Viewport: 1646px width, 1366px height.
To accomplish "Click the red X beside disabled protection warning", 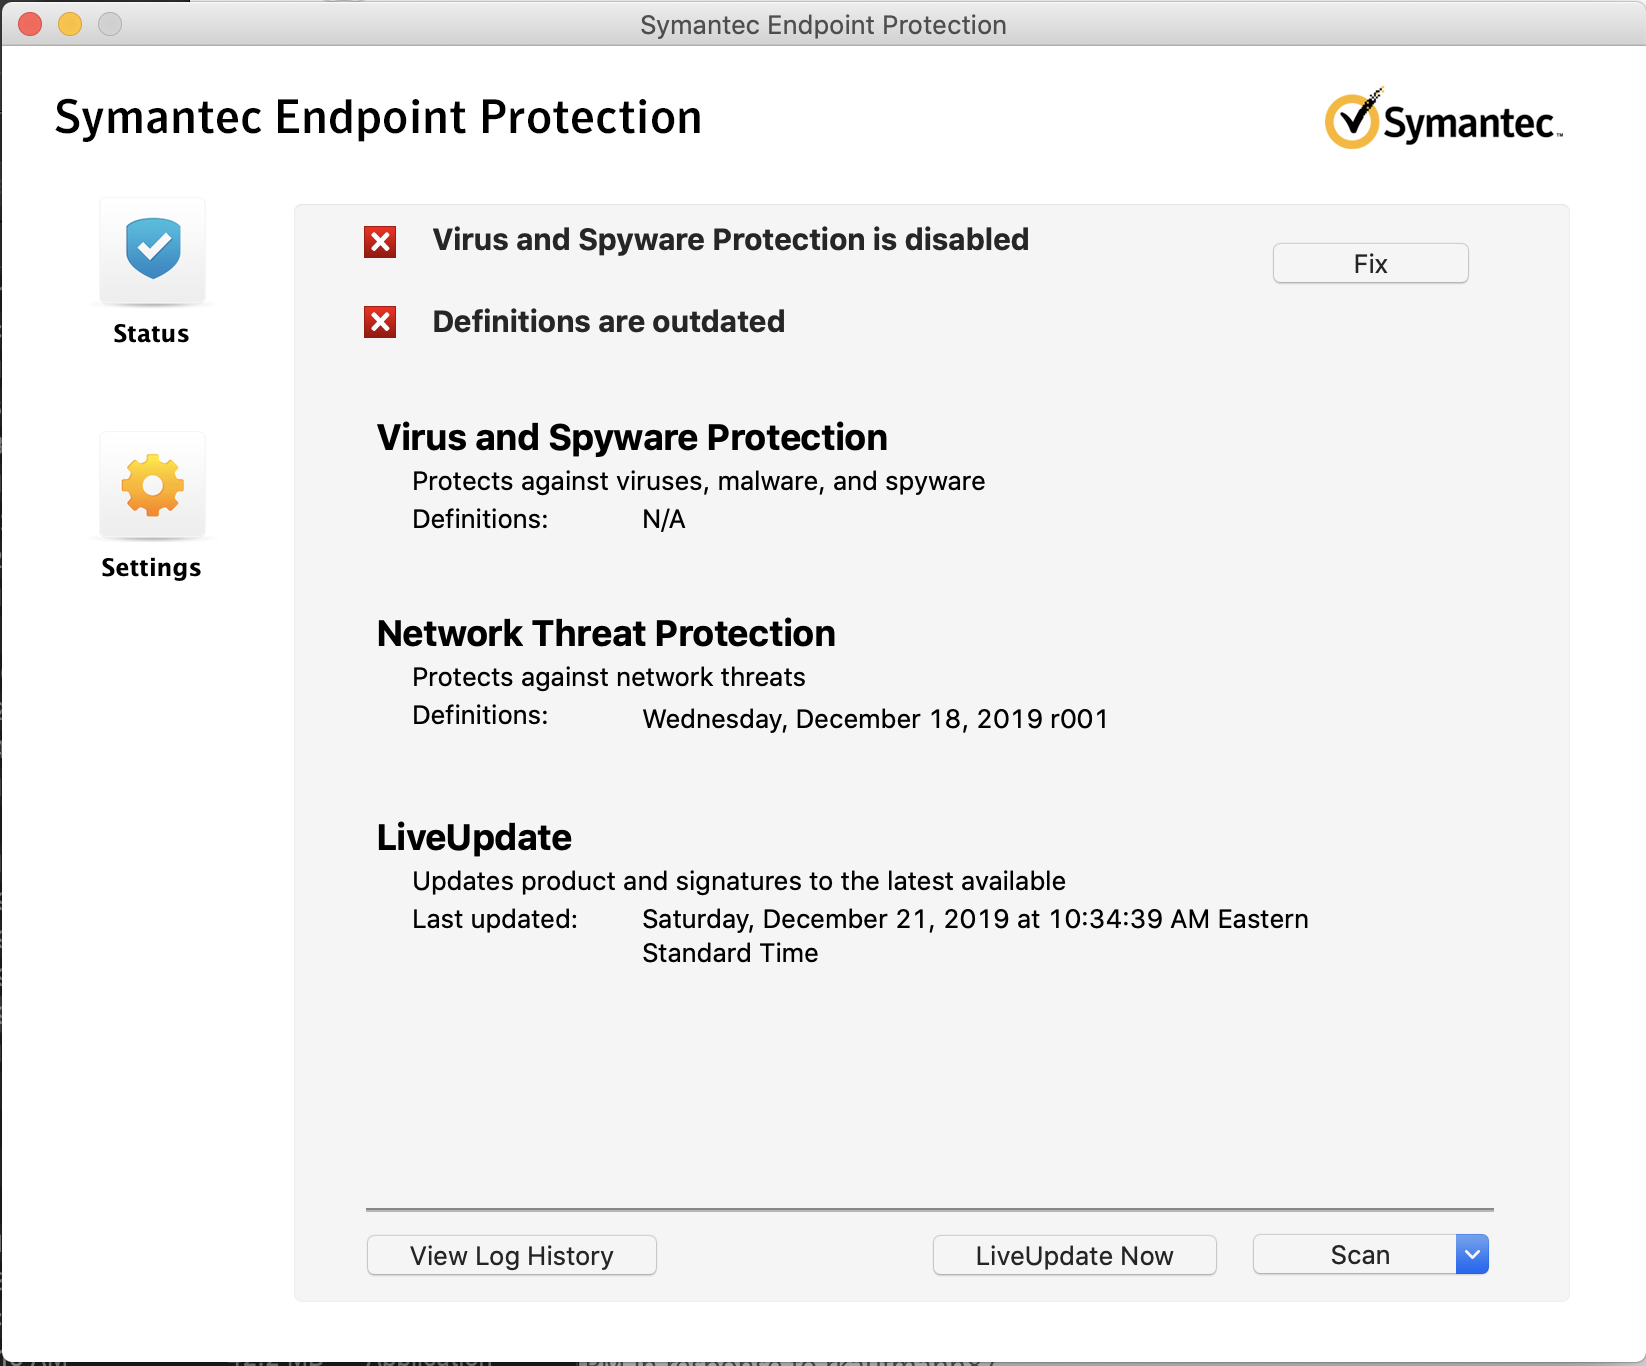I will click(380, 242).
